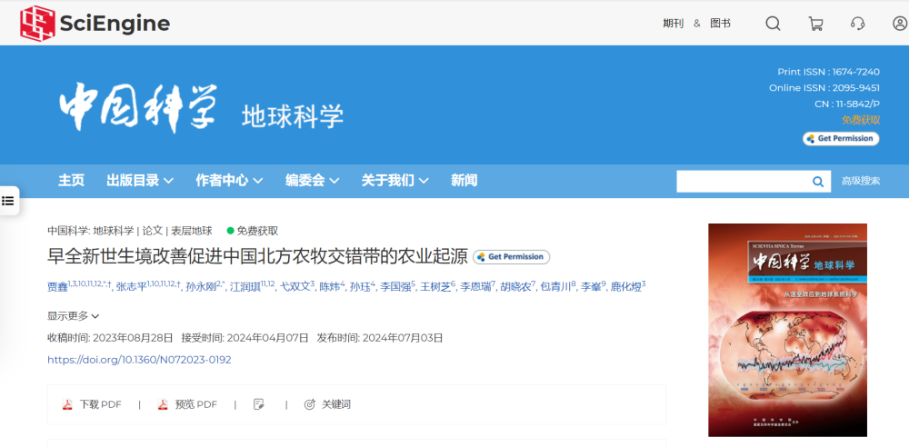Click the journal cover thumbnail image
Screen dimensions: 909x447
point(787,329)
